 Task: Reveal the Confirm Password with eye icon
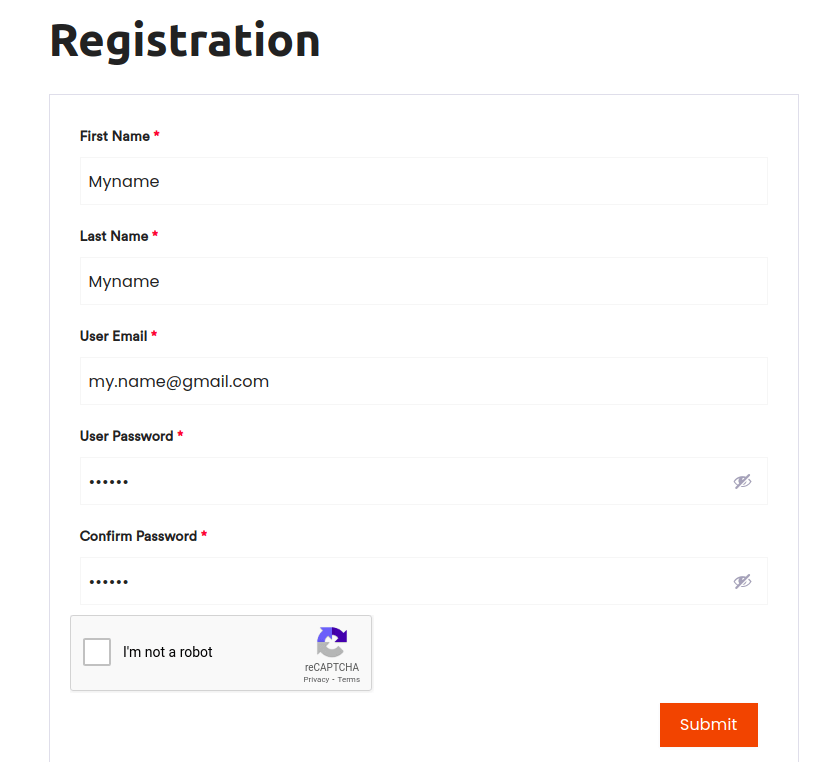click(x=742, y=581)
